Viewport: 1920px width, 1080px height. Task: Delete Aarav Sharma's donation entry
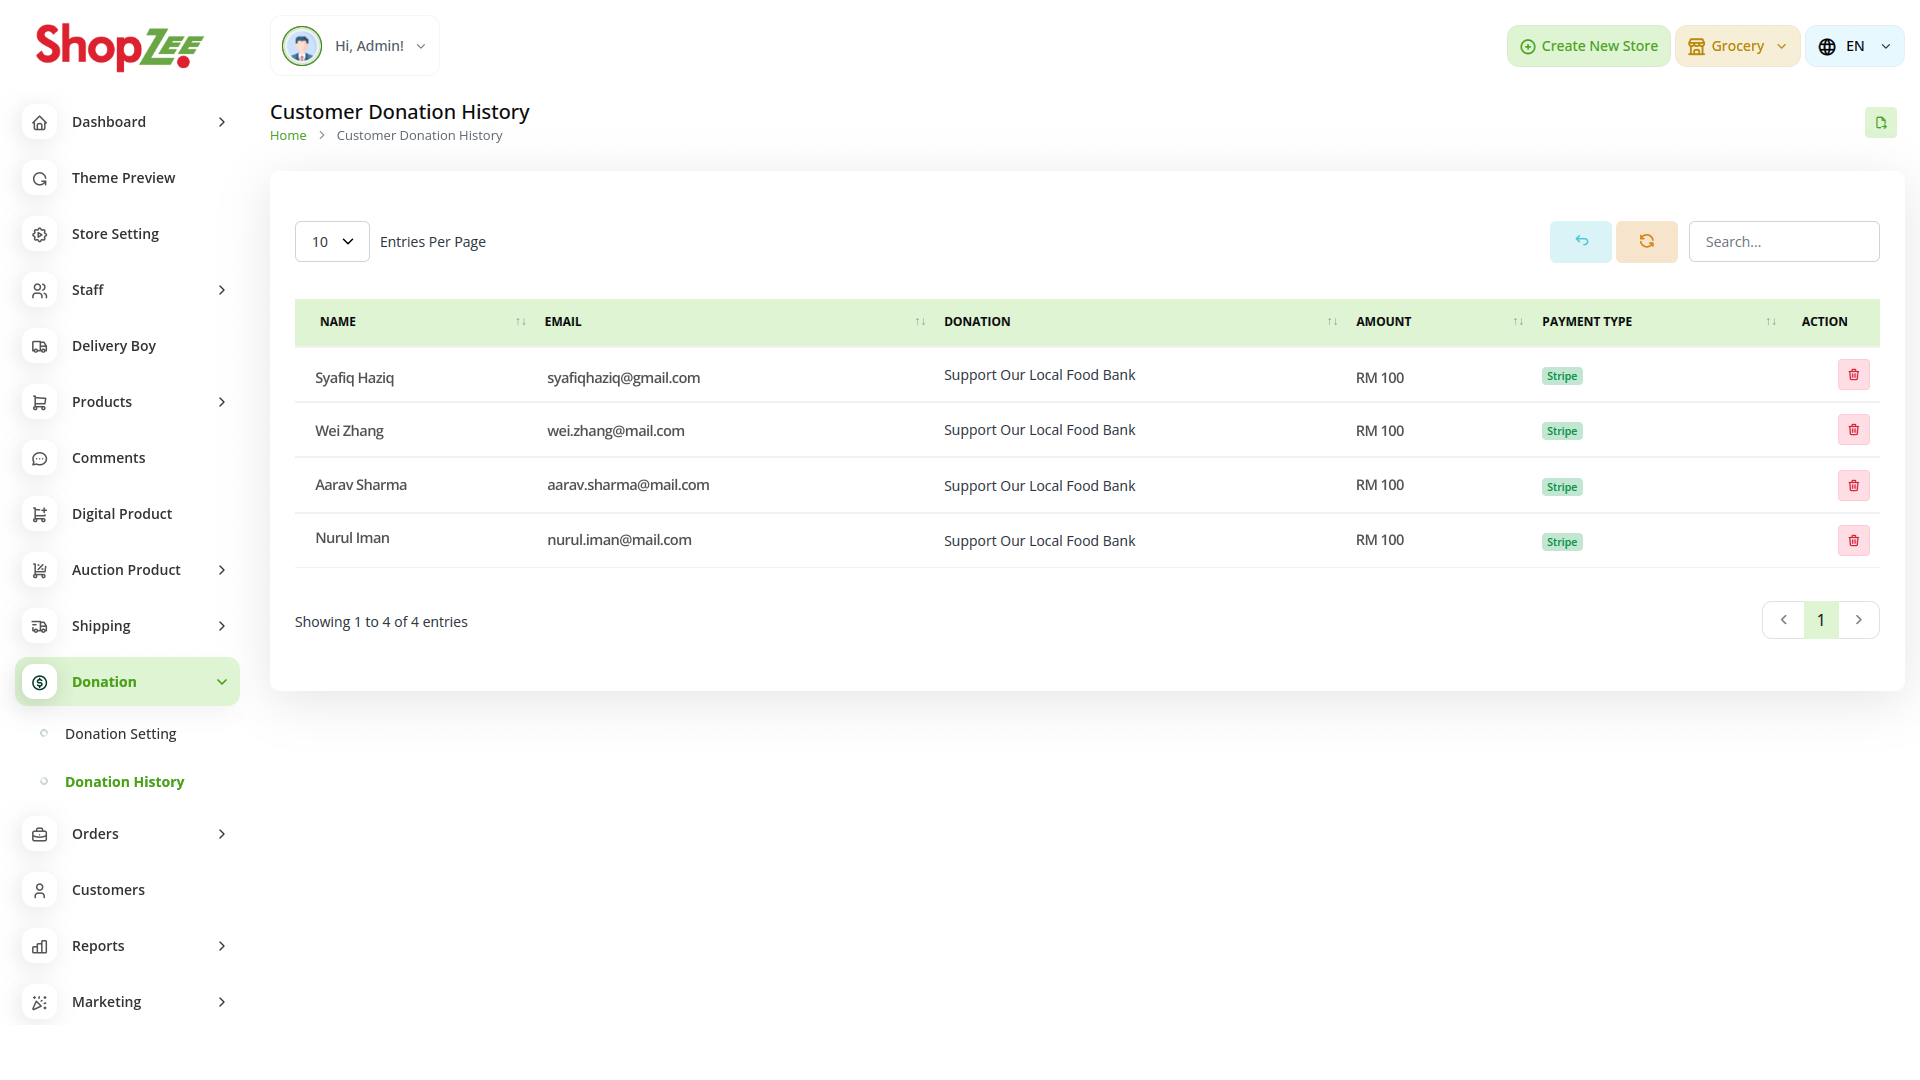coord(1853,486)
